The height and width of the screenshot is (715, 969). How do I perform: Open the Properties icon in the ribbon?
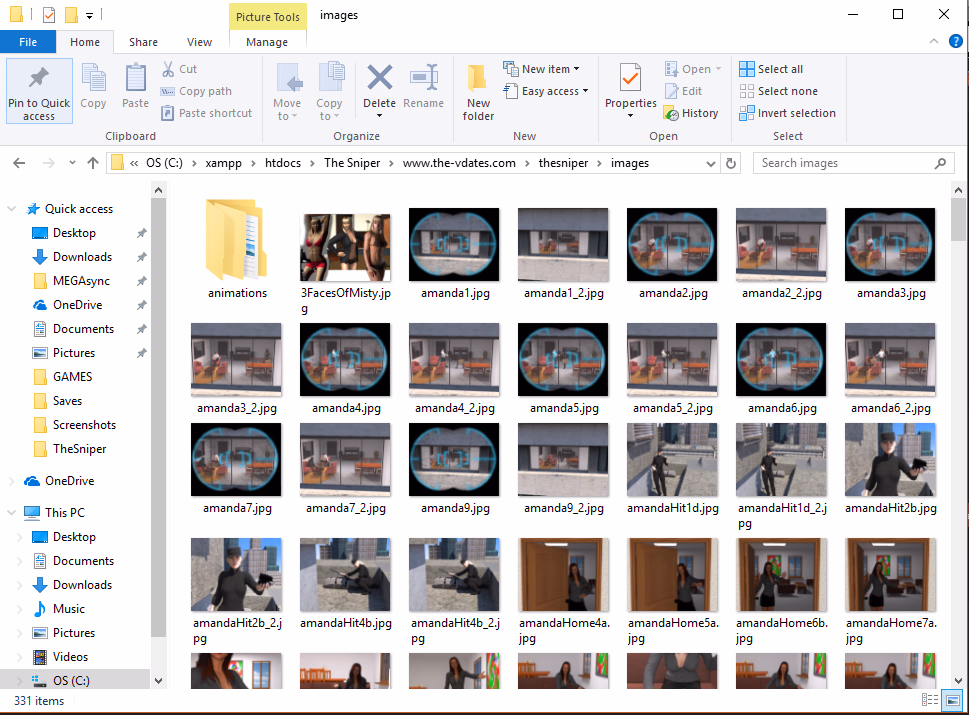point(630,78)
